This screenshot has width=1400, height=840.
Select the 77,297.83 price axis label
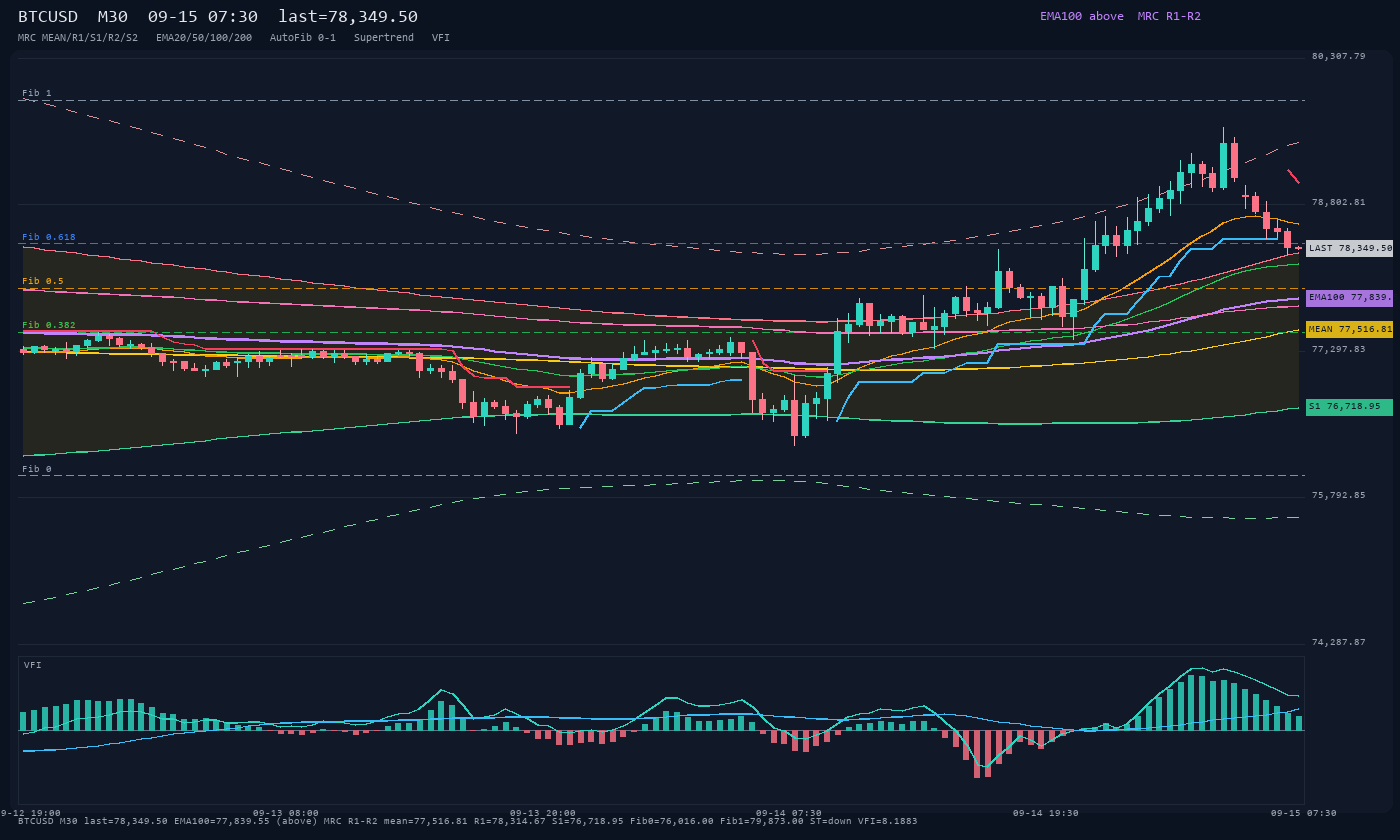[x=1338, y=349]
